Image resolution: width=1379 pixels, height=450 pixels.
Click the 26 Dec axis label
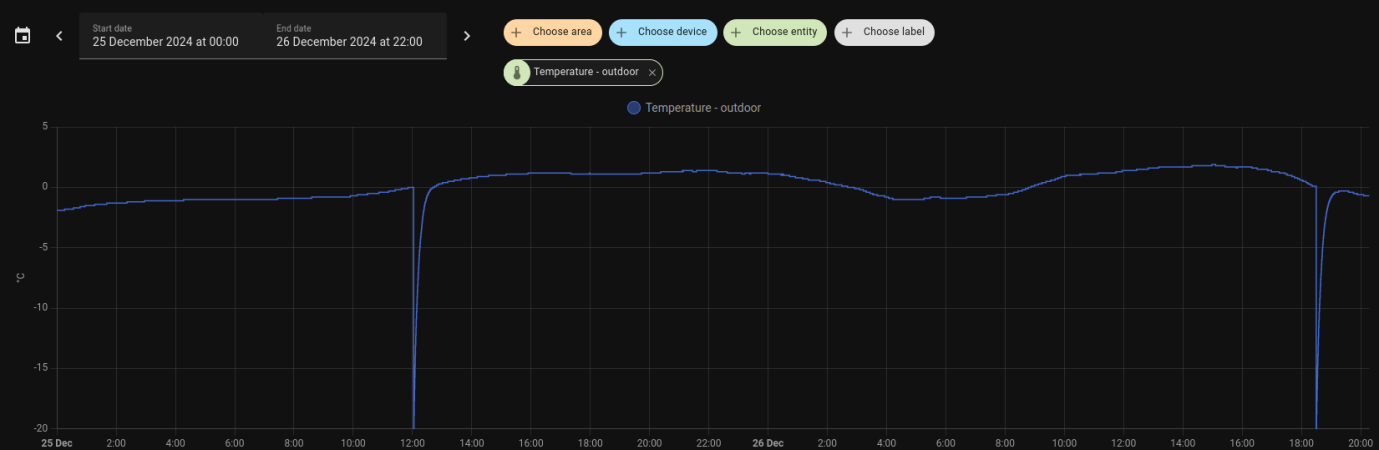click(767, 442)
